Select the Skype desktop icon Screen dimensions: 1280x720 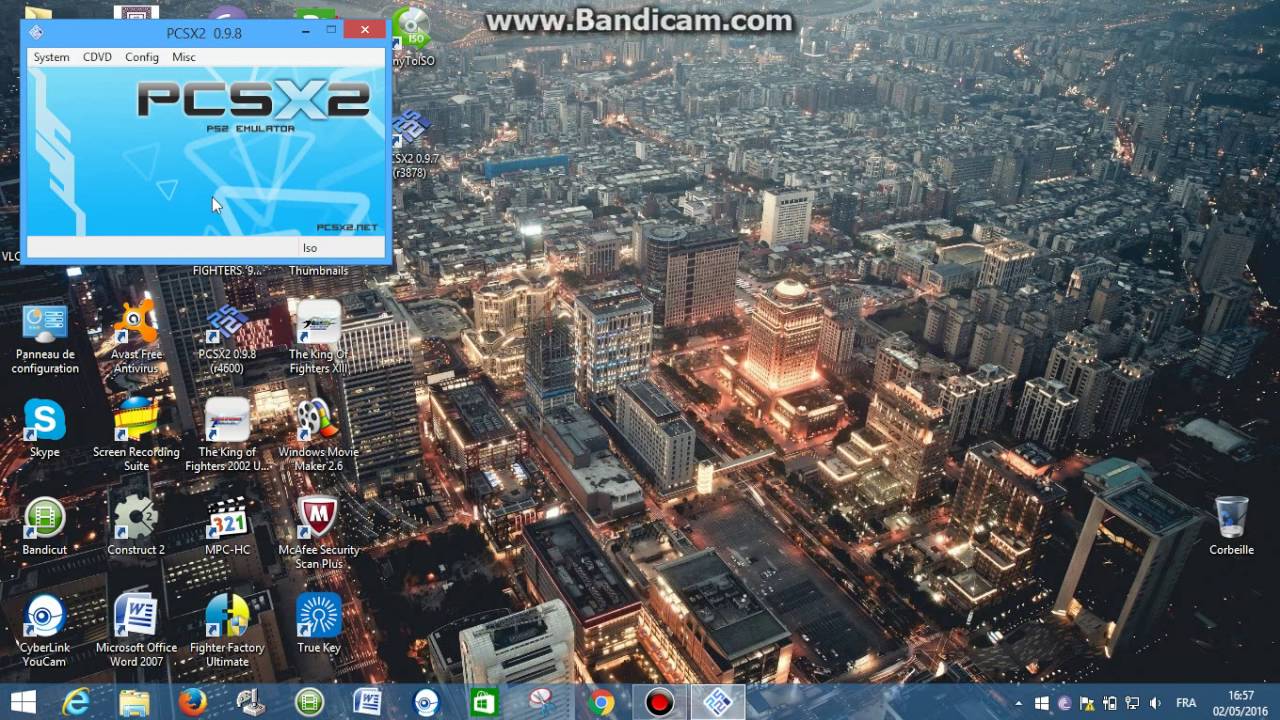(45, 428)
